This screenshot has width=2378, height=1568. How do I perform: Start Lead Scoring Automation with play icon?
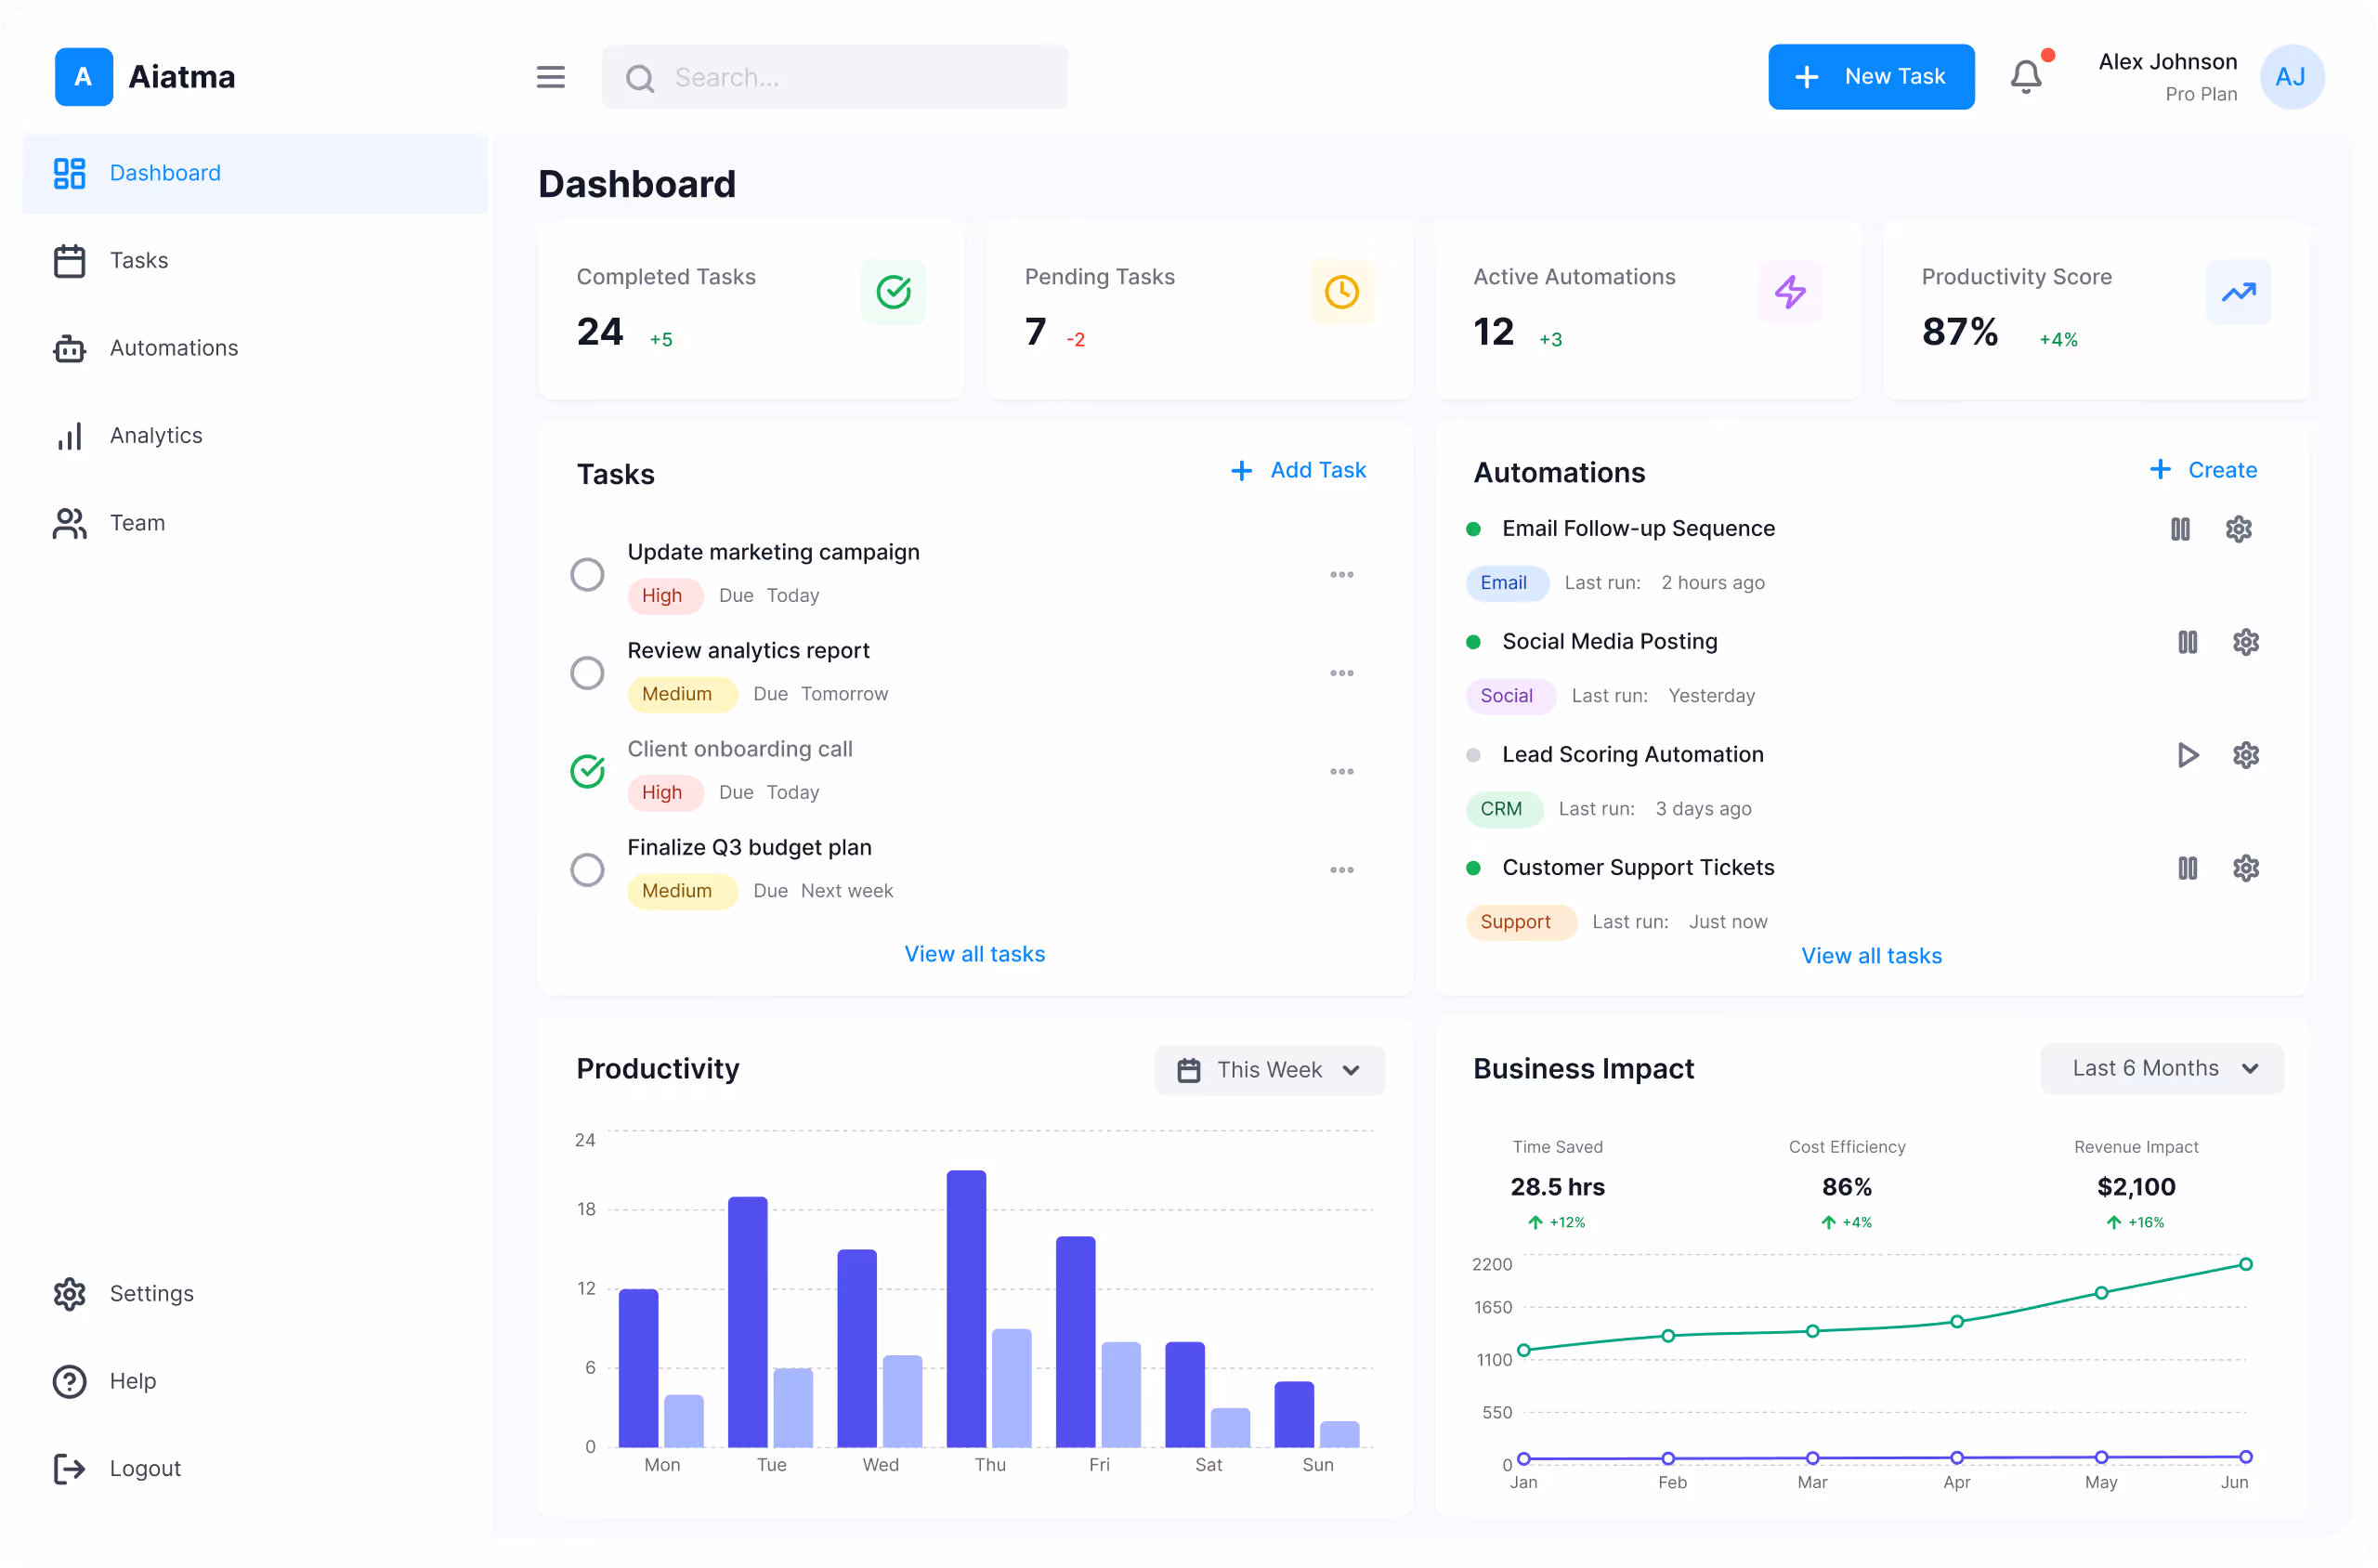pos(2187,755)
